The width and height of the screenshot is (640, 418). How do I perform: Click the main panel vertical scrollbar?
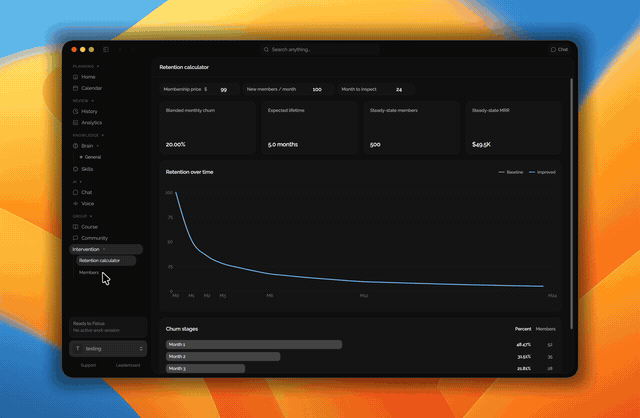571,203
